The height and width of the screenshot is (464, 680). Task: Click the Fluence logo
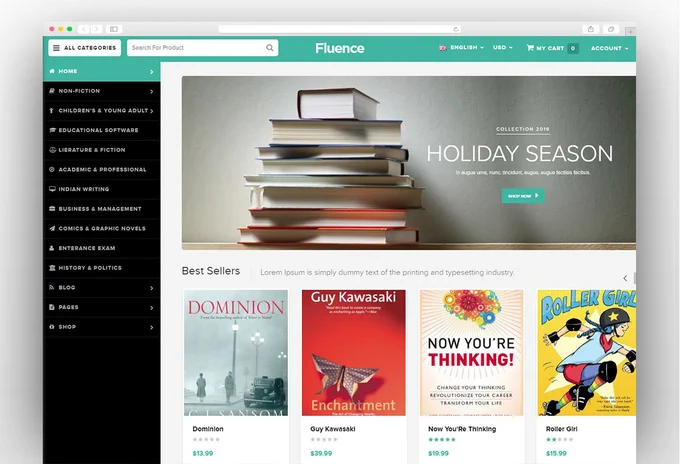pyautogui.click(x=340, y=48)
